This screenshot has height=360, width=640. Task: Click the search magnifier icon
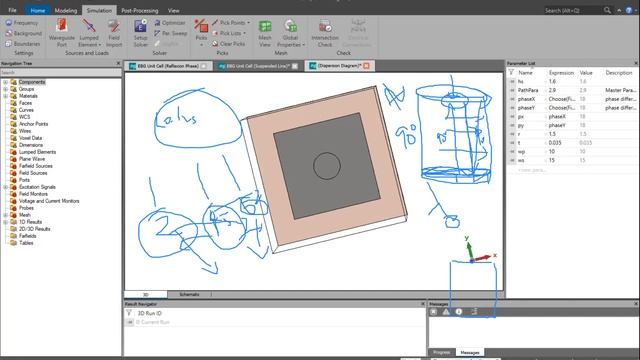click(x=607, y=10)
